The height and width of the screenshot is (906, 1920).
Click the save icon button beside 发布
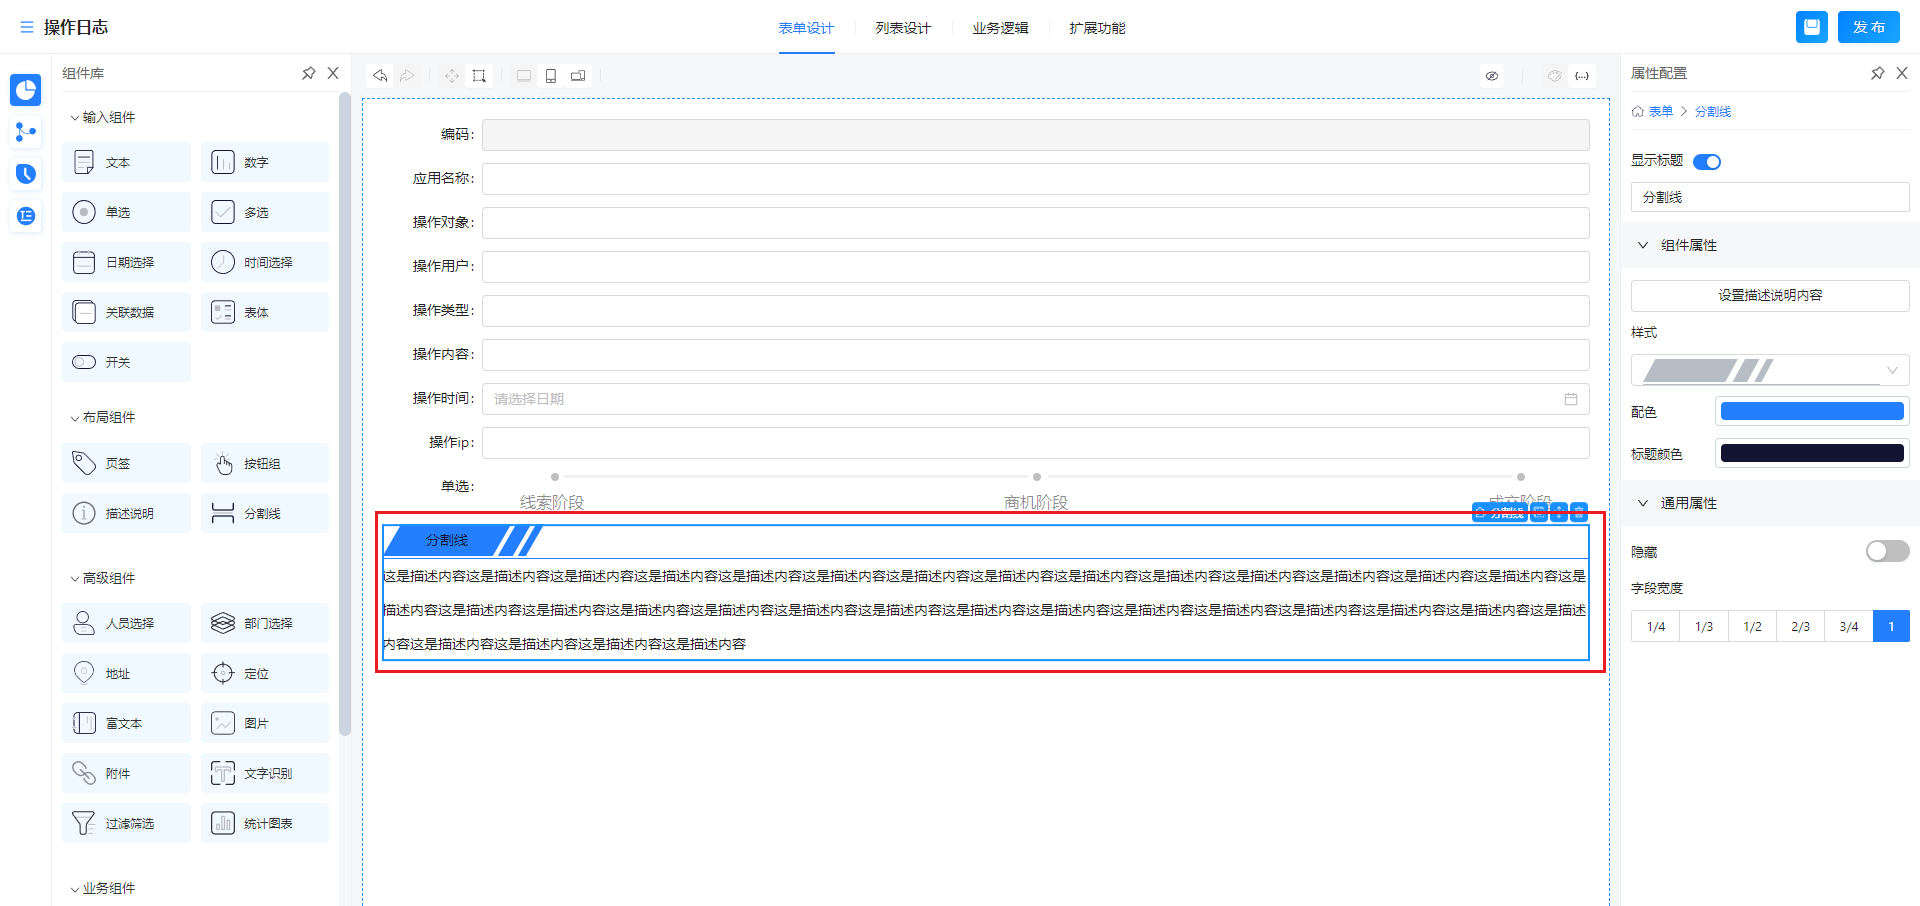(x=1811, y=27)
